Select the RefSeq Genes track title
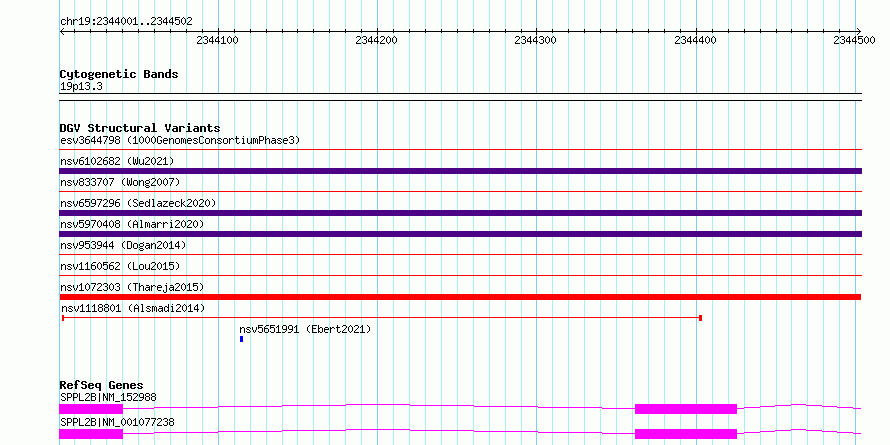Viewport: 890px width, 445px height. [101, 386]
